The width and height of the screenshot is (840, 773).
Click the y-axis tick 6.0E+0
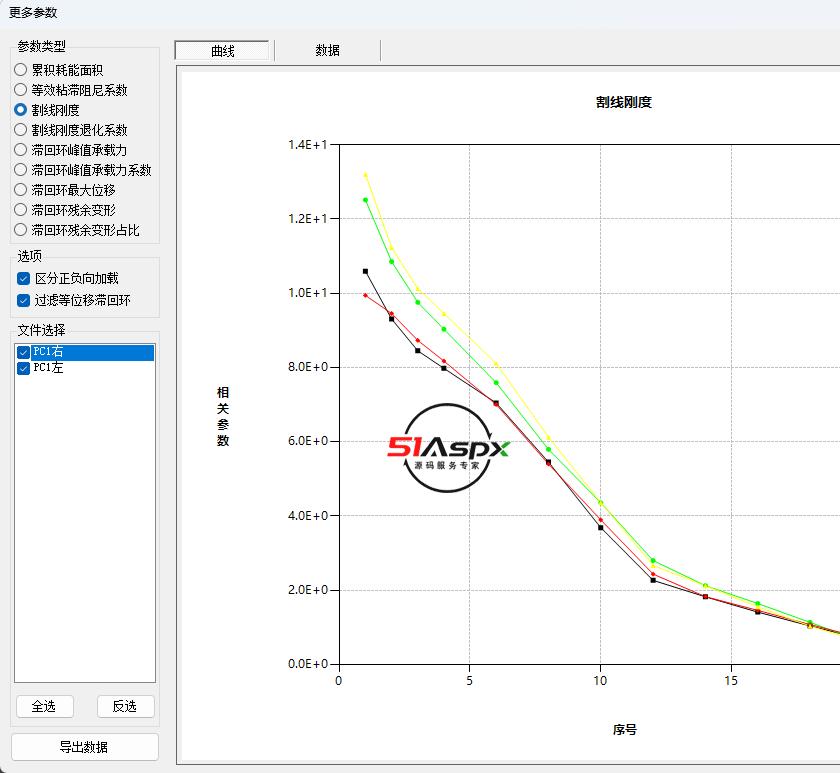[x=308, y=441]
